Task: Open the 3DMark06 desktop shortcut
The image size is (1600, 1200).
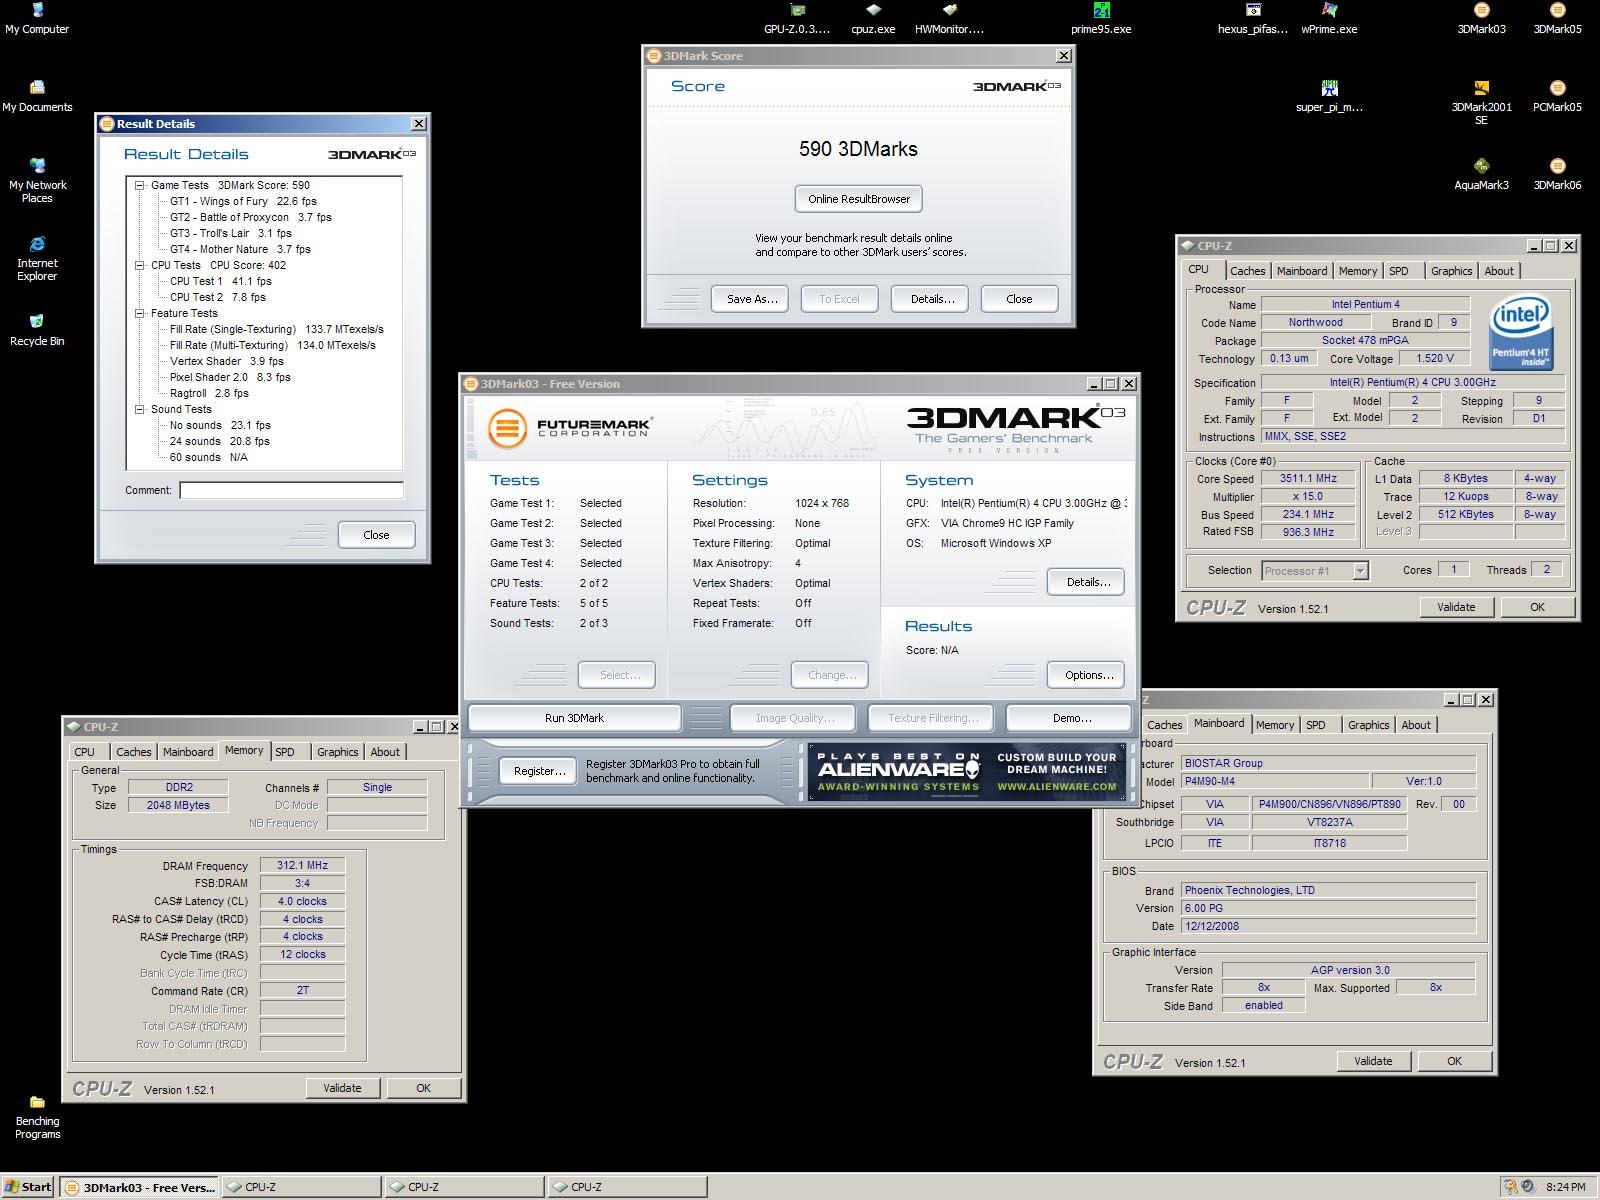Action: point(1557,174)
